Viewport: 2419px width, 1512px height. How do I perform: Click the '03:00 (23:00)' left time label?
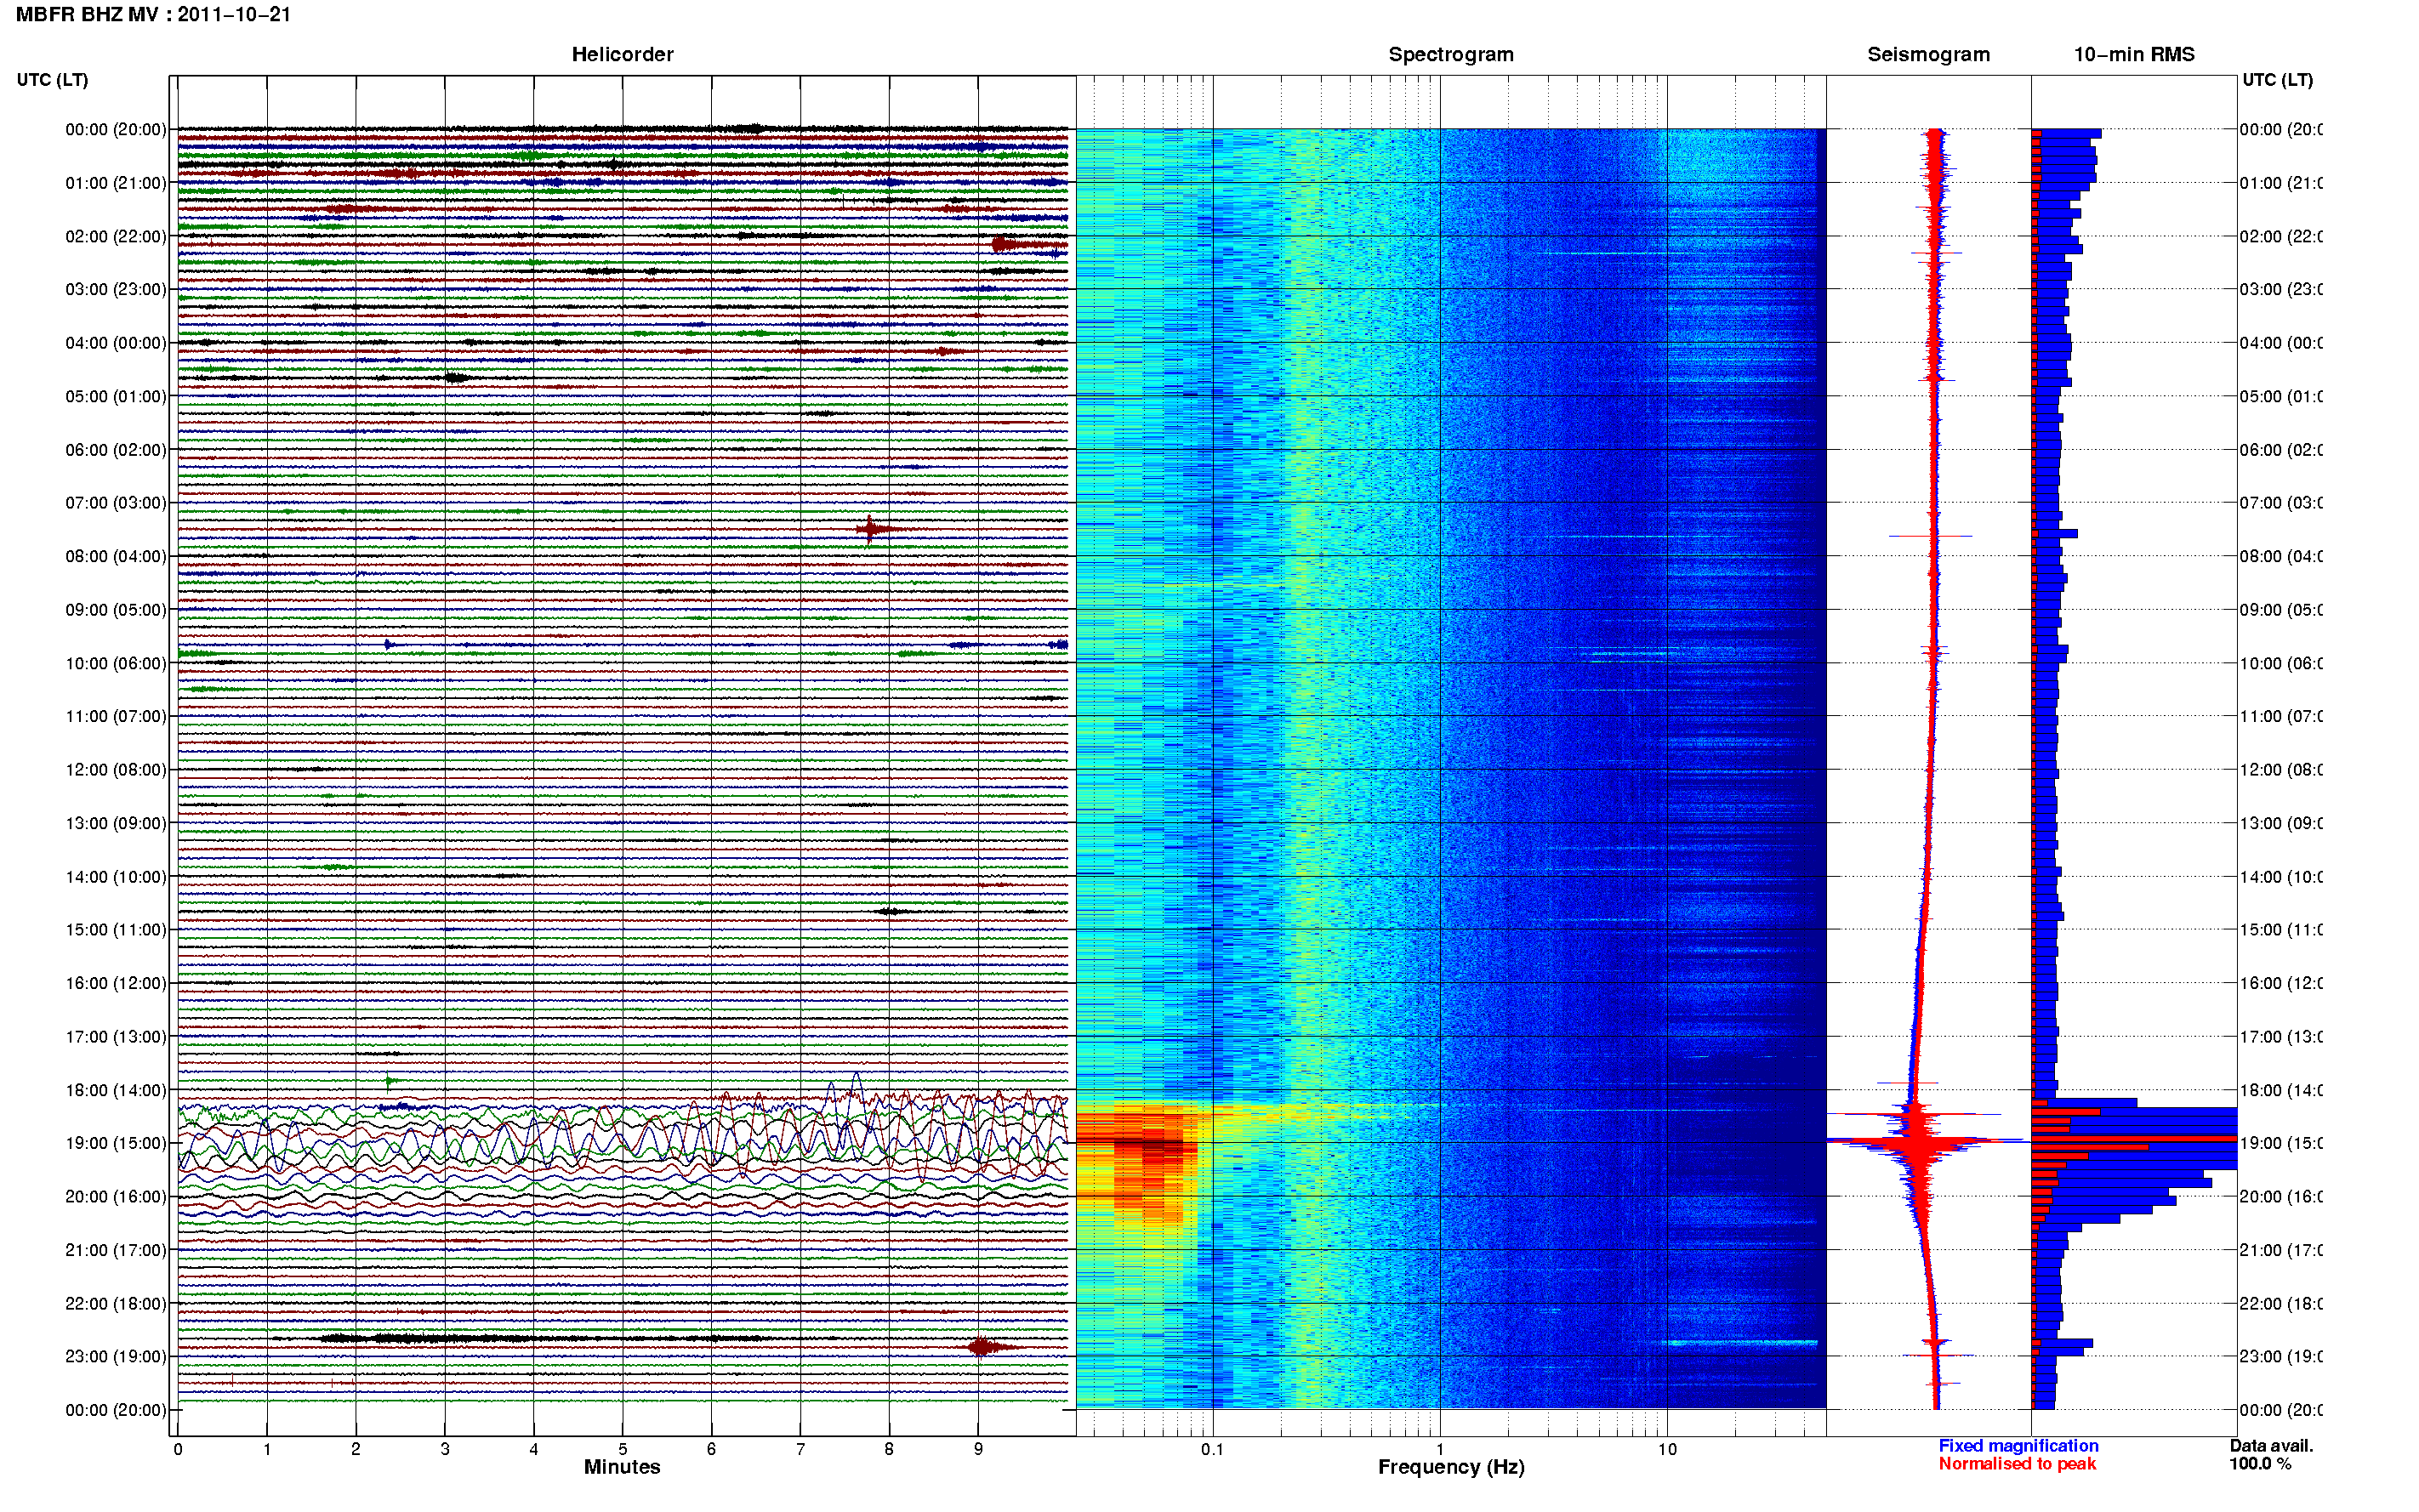point(116,290)
